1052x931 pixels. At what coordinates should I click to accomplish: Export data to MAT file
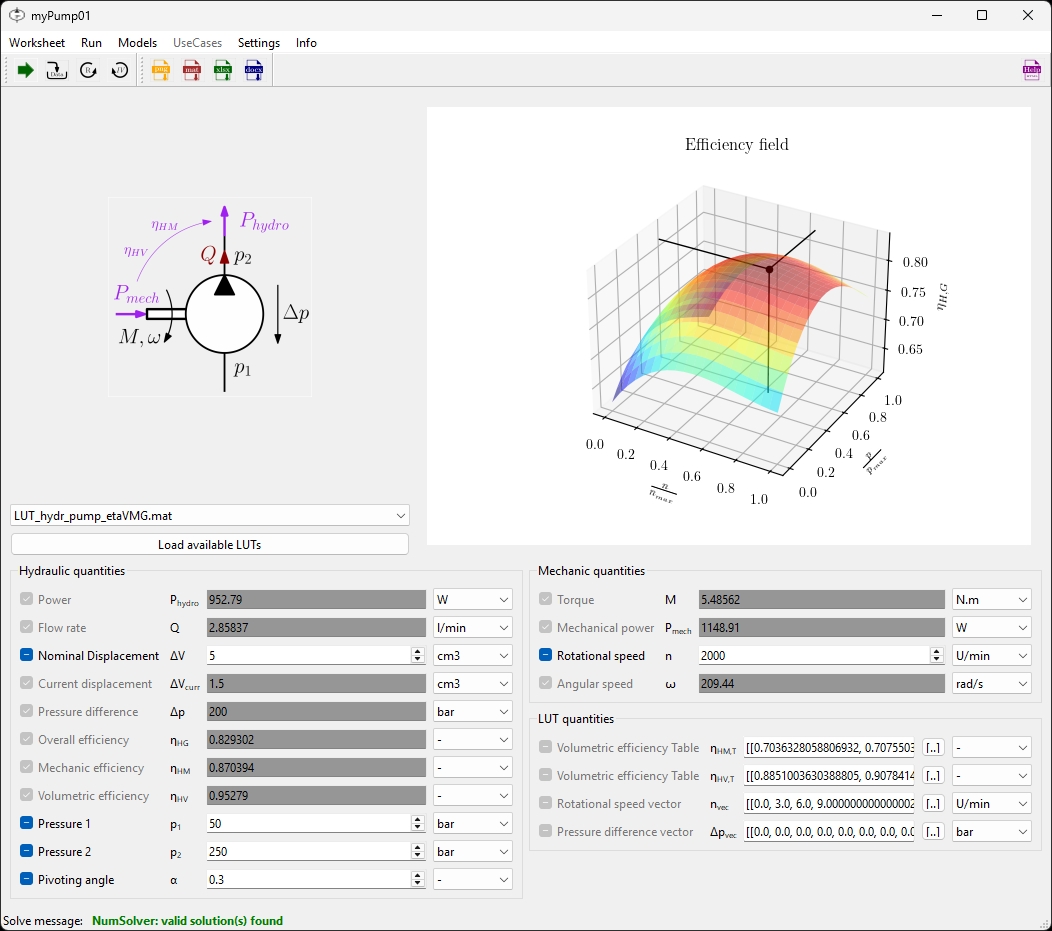click(x=191, y=70)
